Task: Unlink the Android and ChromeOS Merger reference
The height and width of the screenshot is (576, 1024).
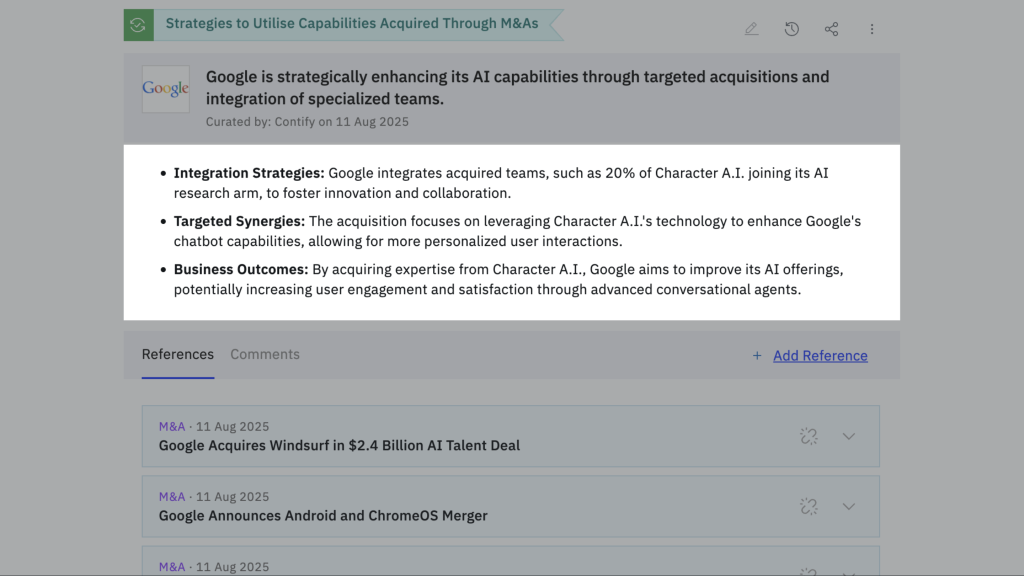Action: (x=809, y=506)
